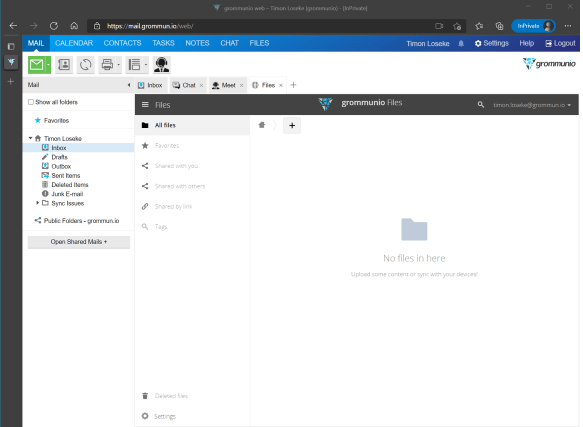Click the printer icon

[x=107, y=65]
